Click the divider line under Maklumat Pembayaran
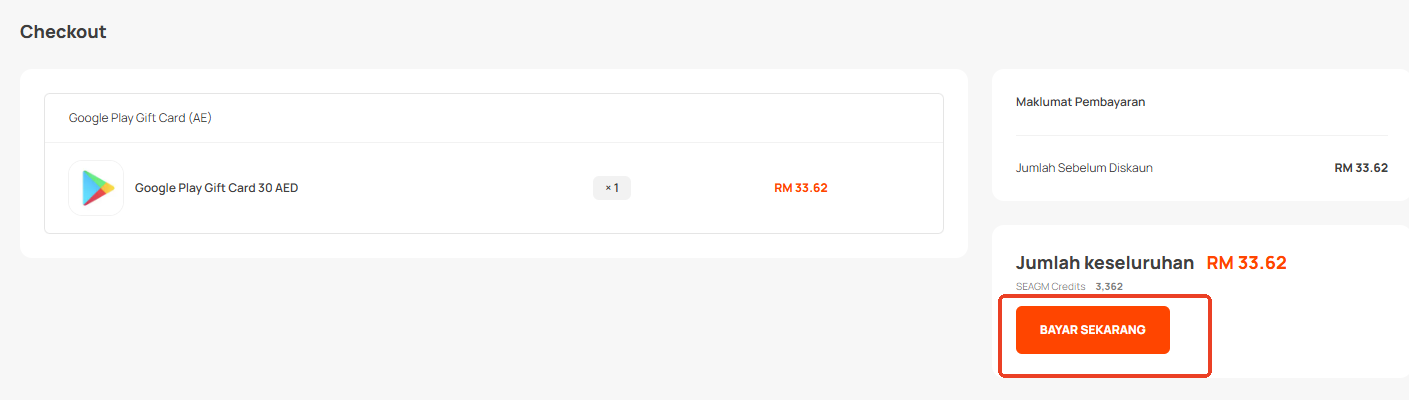1409x400 pixels. pos(1201,135)
